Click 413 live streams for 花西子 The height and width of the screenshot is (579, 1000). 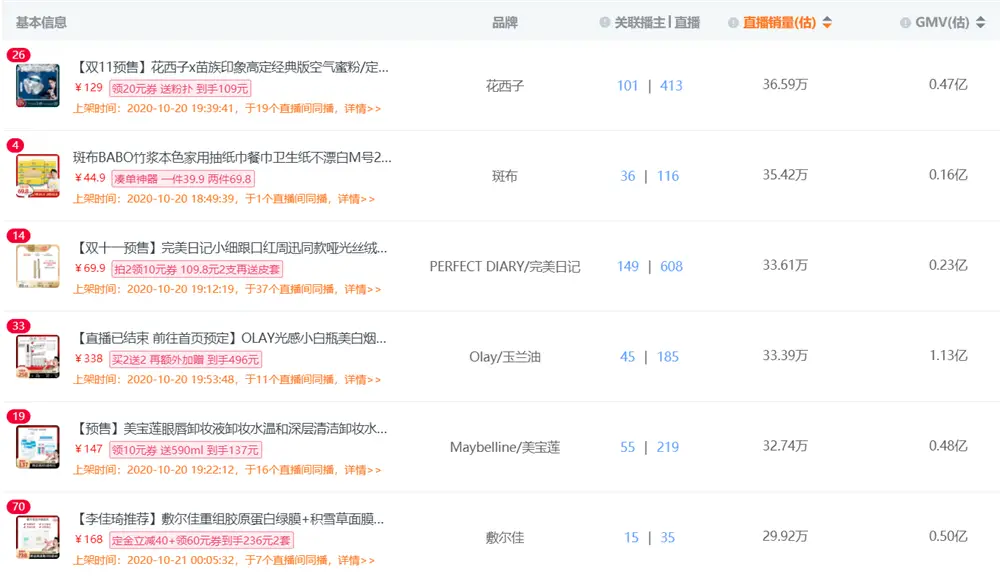click(x=671, y=85)
